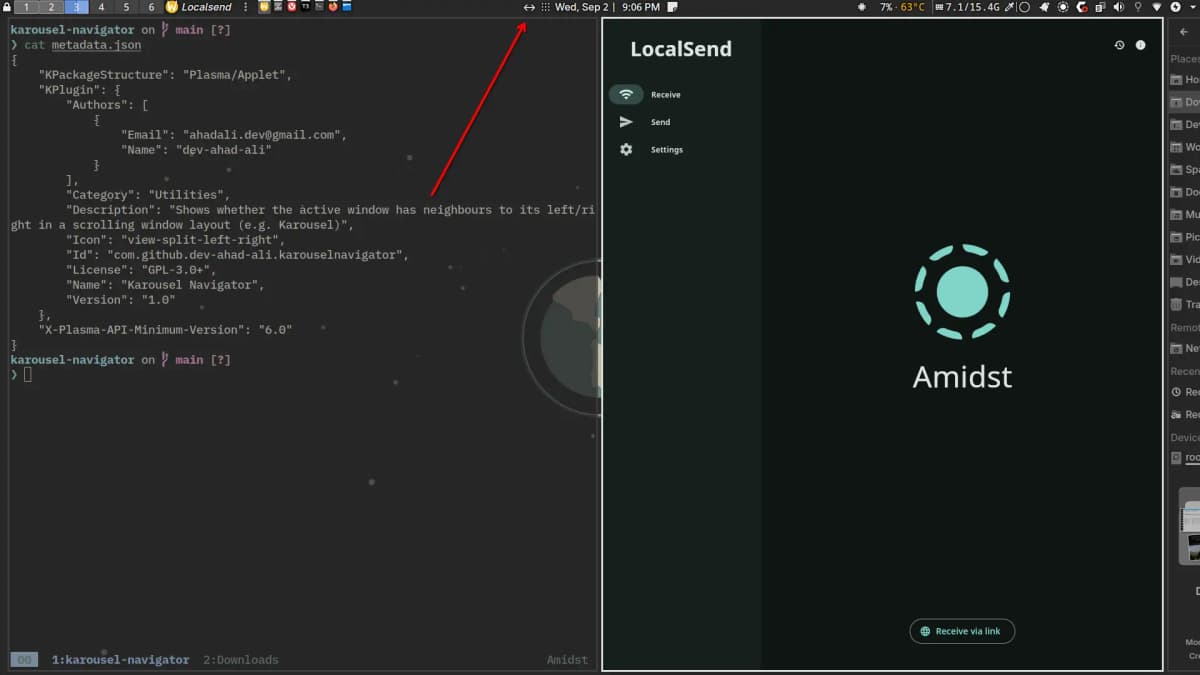Click the email ahadali.dev@gmail.com in terminal
Image resolution: width=1200 pixels, height=675 pixels.
[264, 135]
